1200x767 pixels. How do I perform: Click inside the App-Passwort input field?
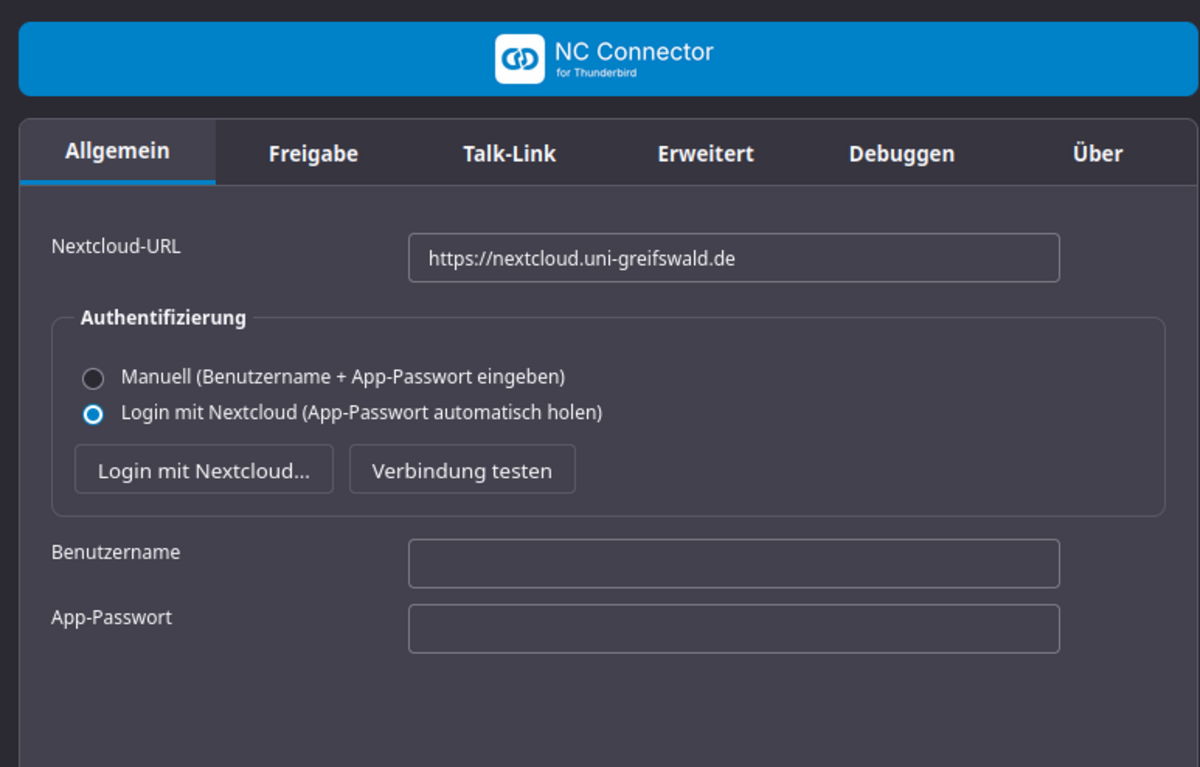click(x=733, y=629)
